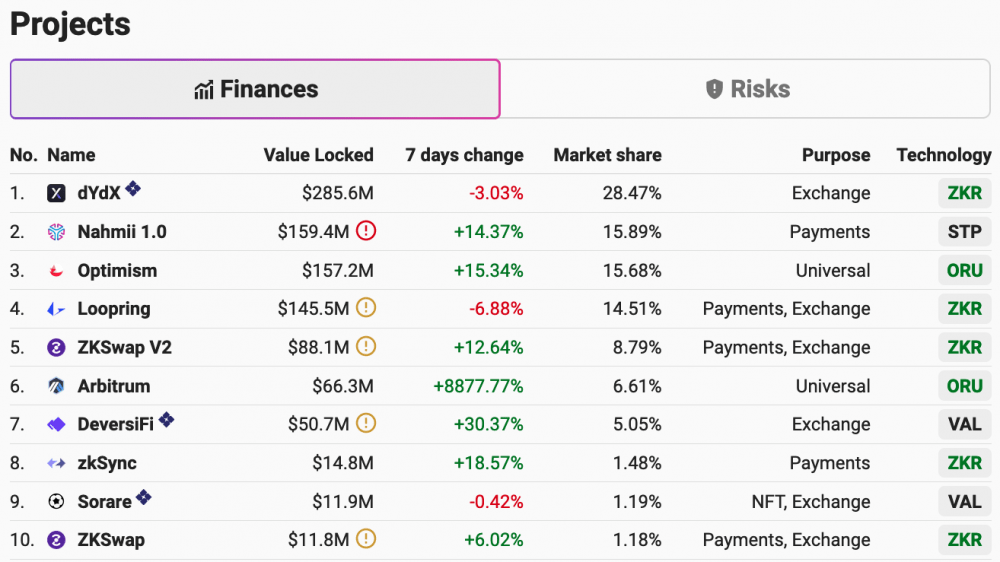The height and width of the screenshot is (562, 1000).
Task: Click the Technology column header
Action: pos(944,155)
